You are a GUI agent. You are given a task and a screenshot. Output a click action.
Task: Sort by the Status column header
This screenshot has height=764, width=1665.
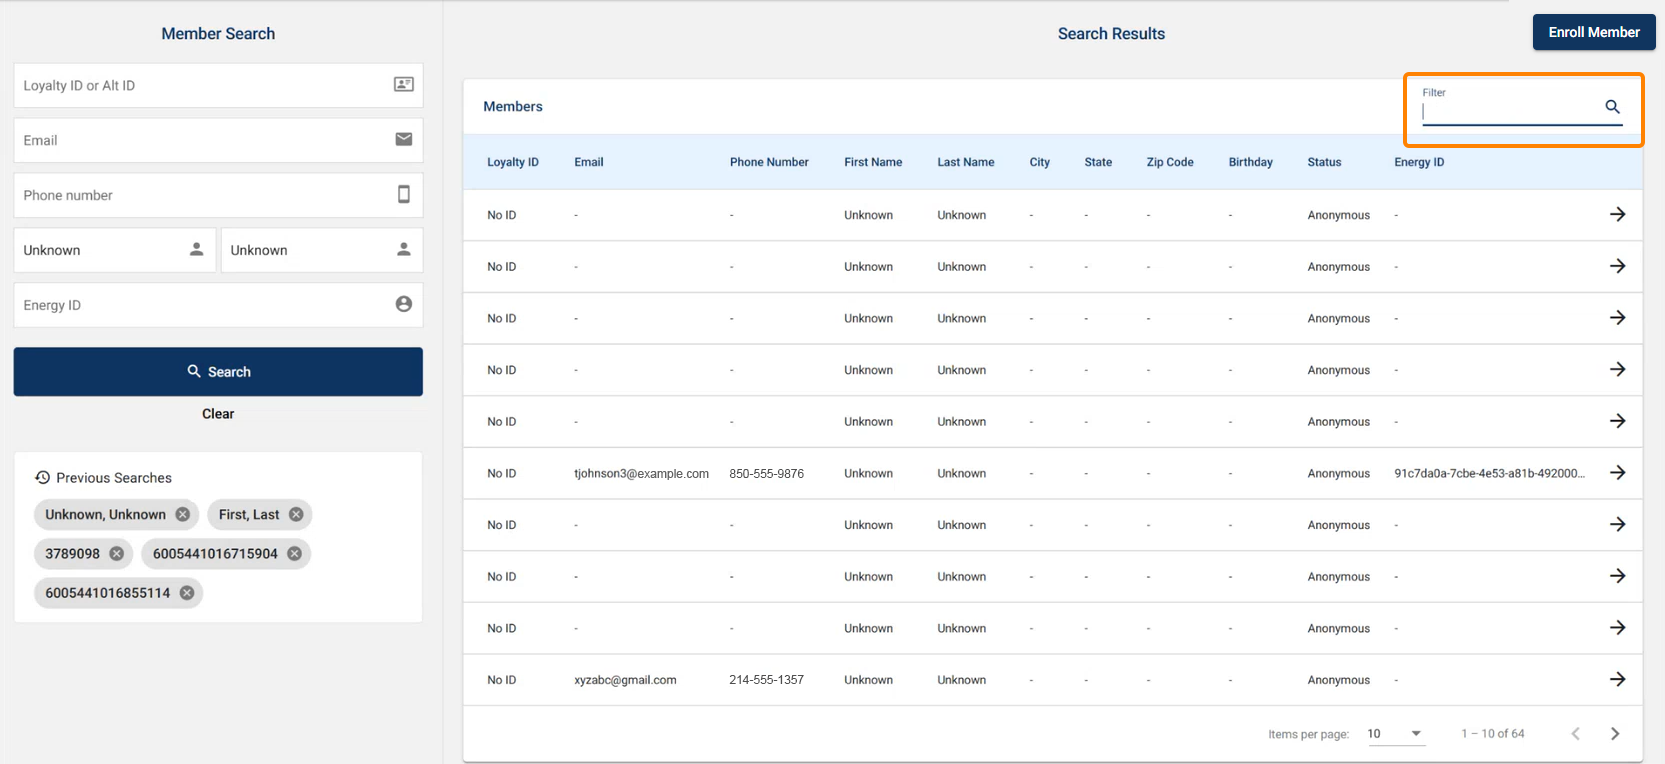pos(1324,162)
